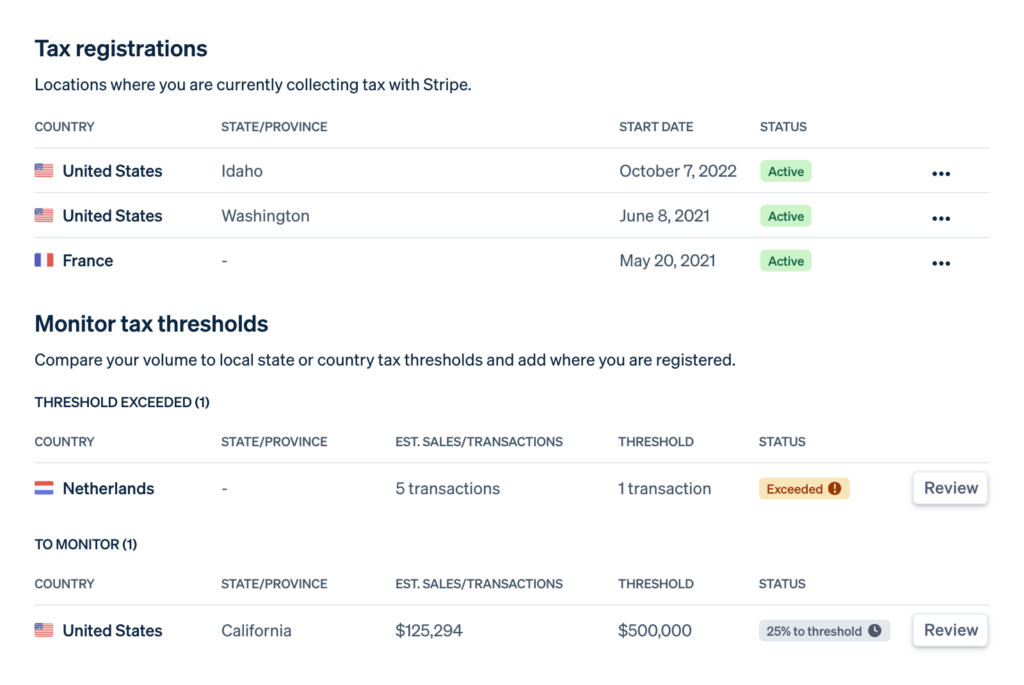Click the $125,294 estimated sales figure

point(429,630)
